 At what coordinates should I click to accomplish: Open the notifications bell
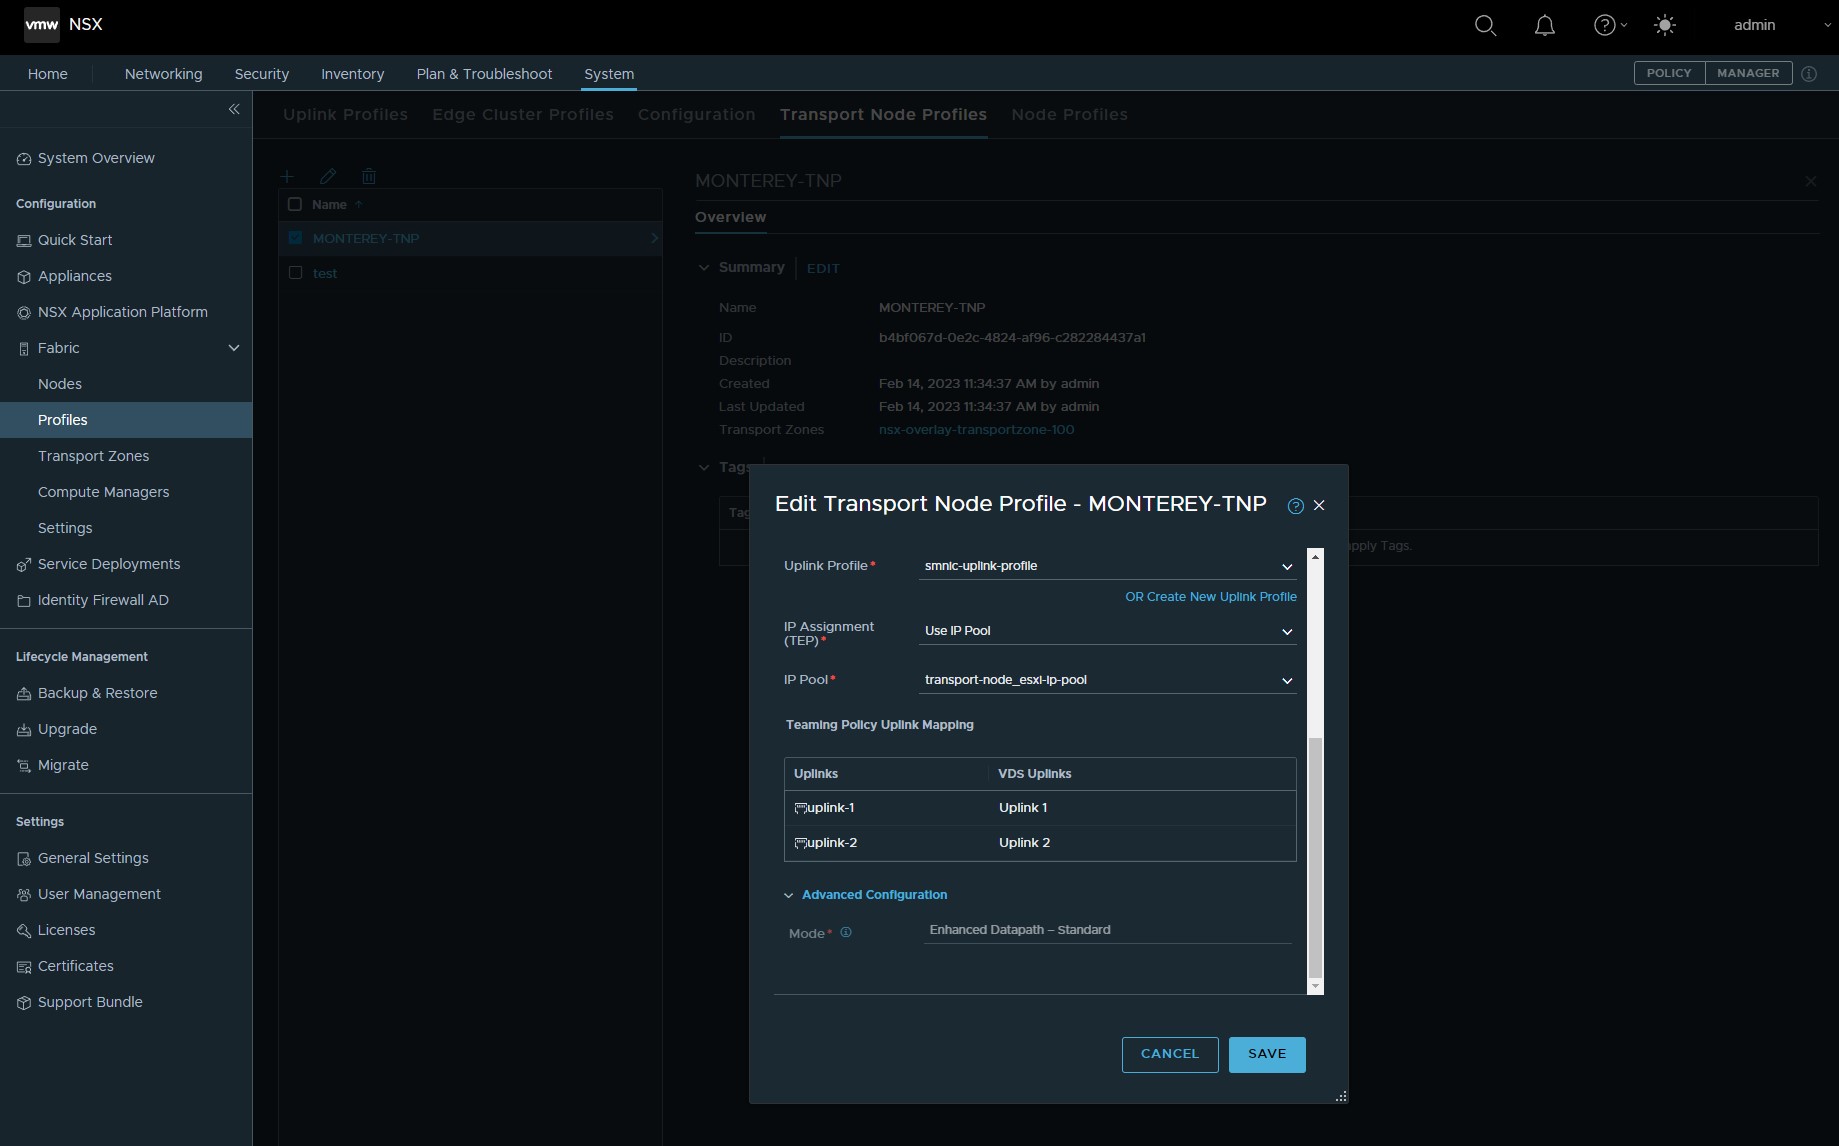(x=1544, y=26)
